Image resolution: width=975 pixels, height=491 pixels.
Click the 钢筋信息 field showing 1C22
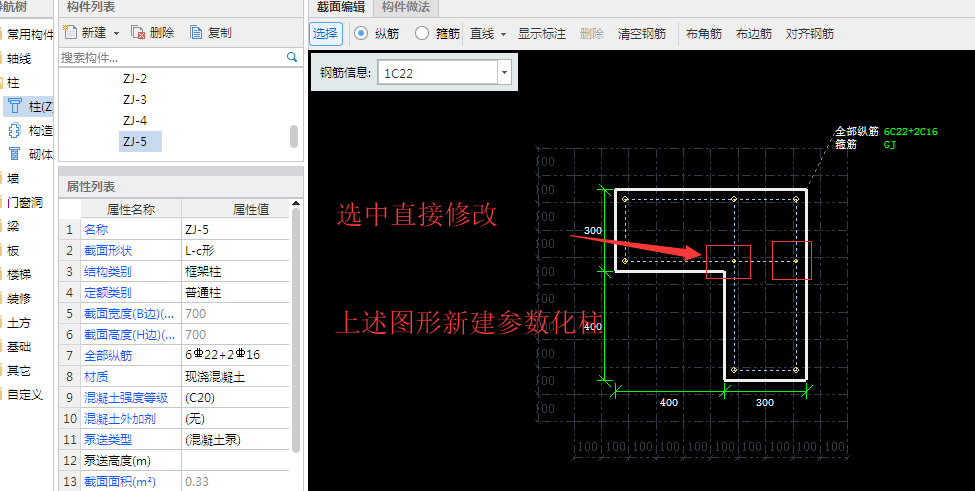point(437,73)
